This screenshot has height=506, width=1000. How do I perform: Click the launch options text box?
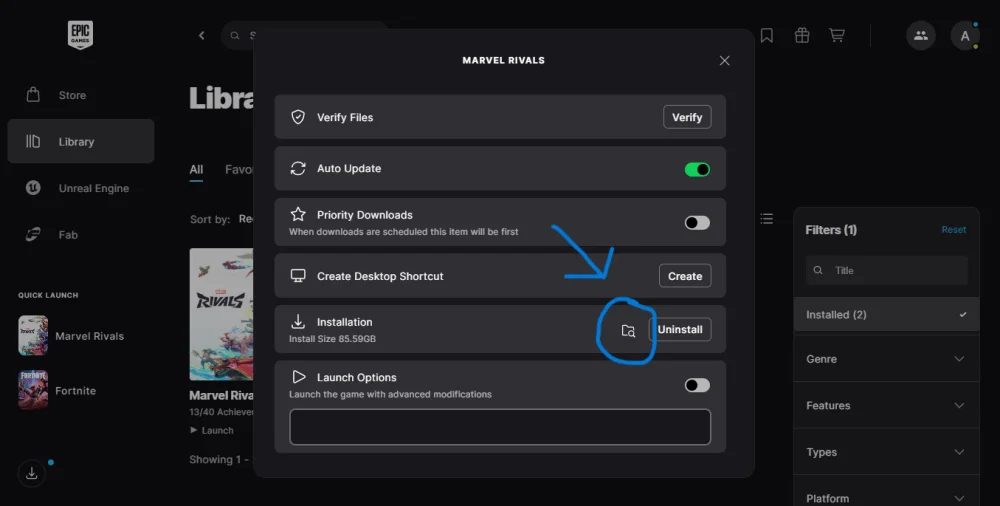pos(500,427)
